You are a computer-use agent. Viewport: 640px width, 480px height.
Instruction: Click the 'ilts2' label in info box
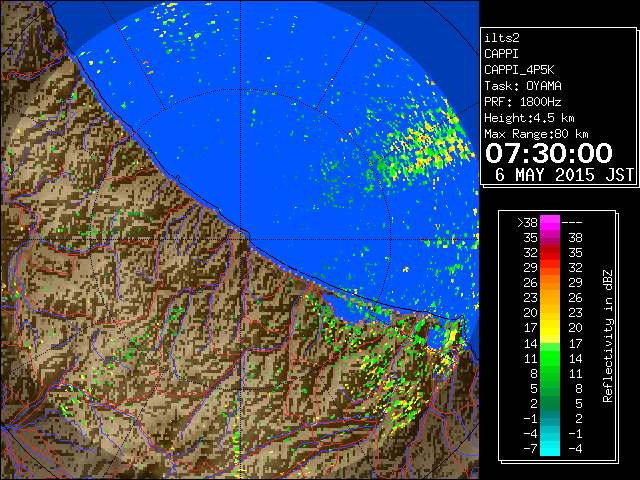[x=502, y=38]
